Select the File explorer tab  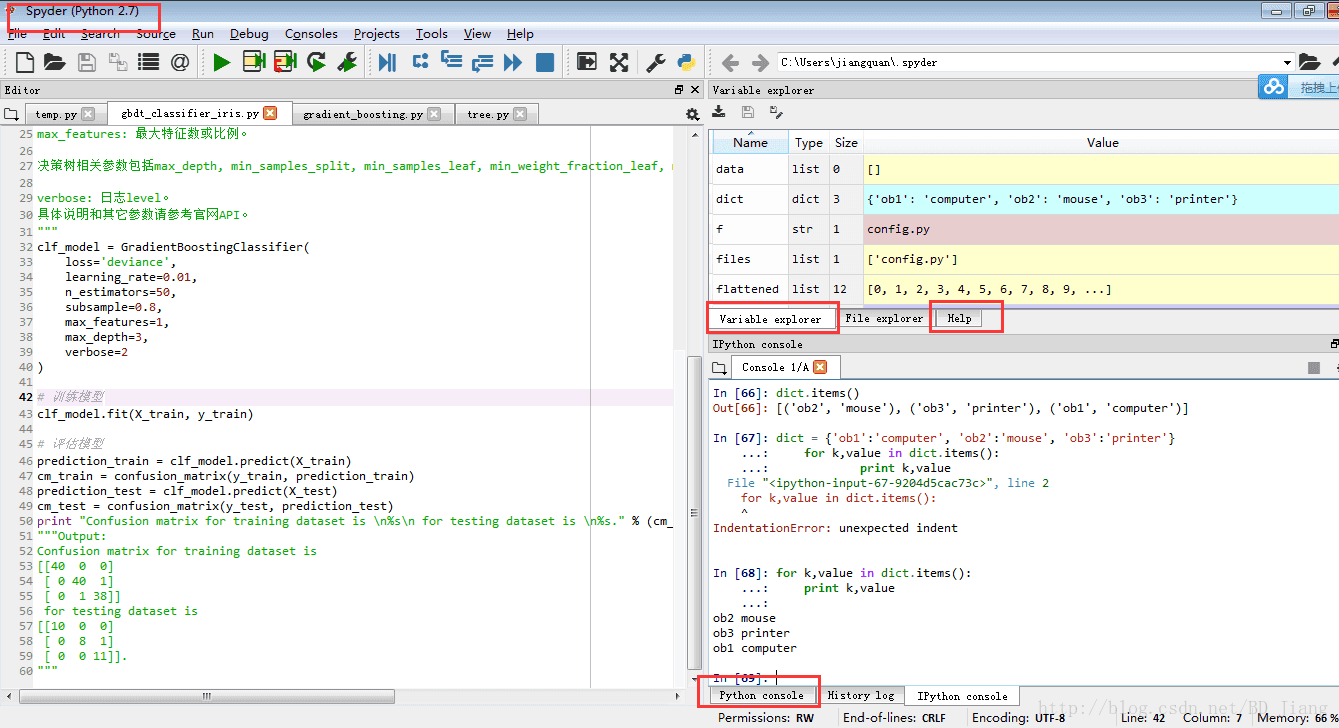[884, 319]
